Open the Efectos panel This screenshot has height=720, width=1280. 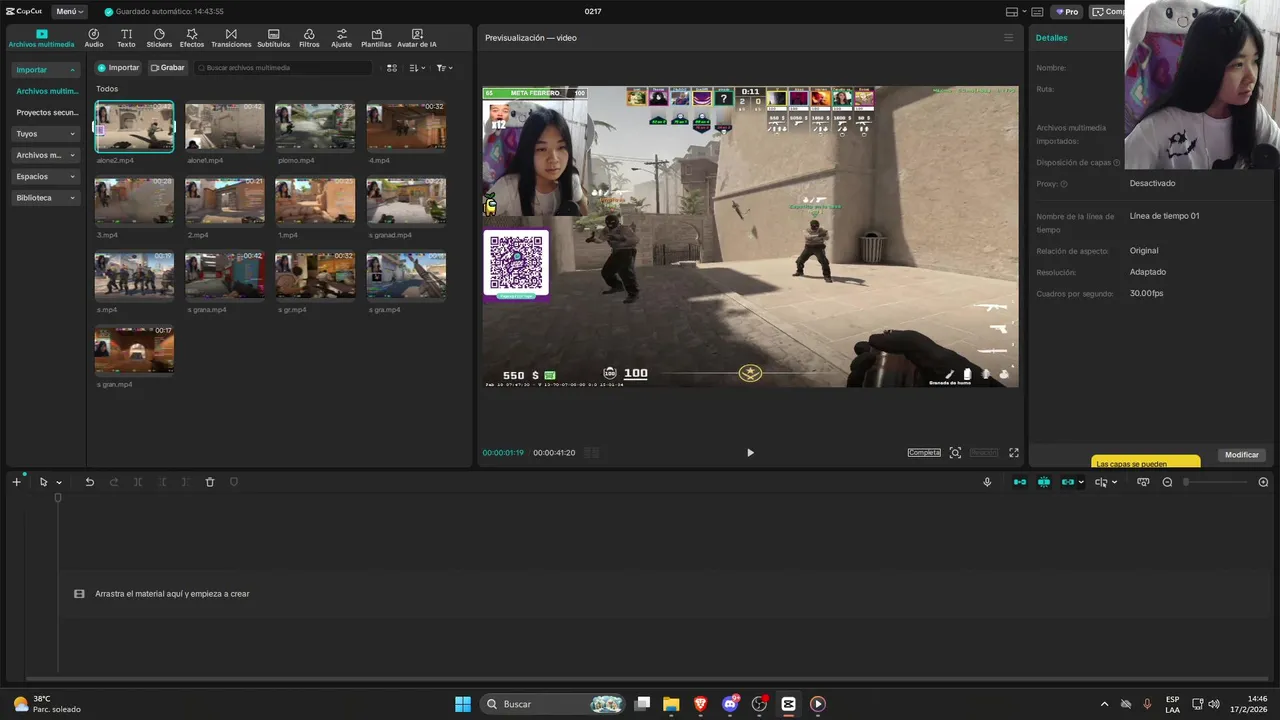click(192, 38)
